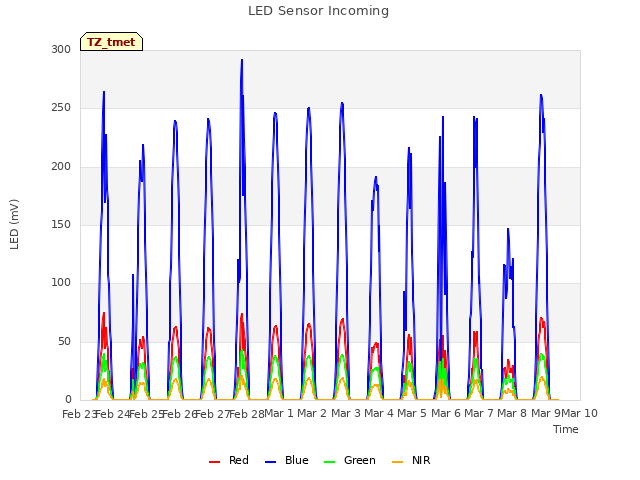Click the Feb 23 x-axis date label
Screen dimensions: 640x480
[x=79, y=414]
